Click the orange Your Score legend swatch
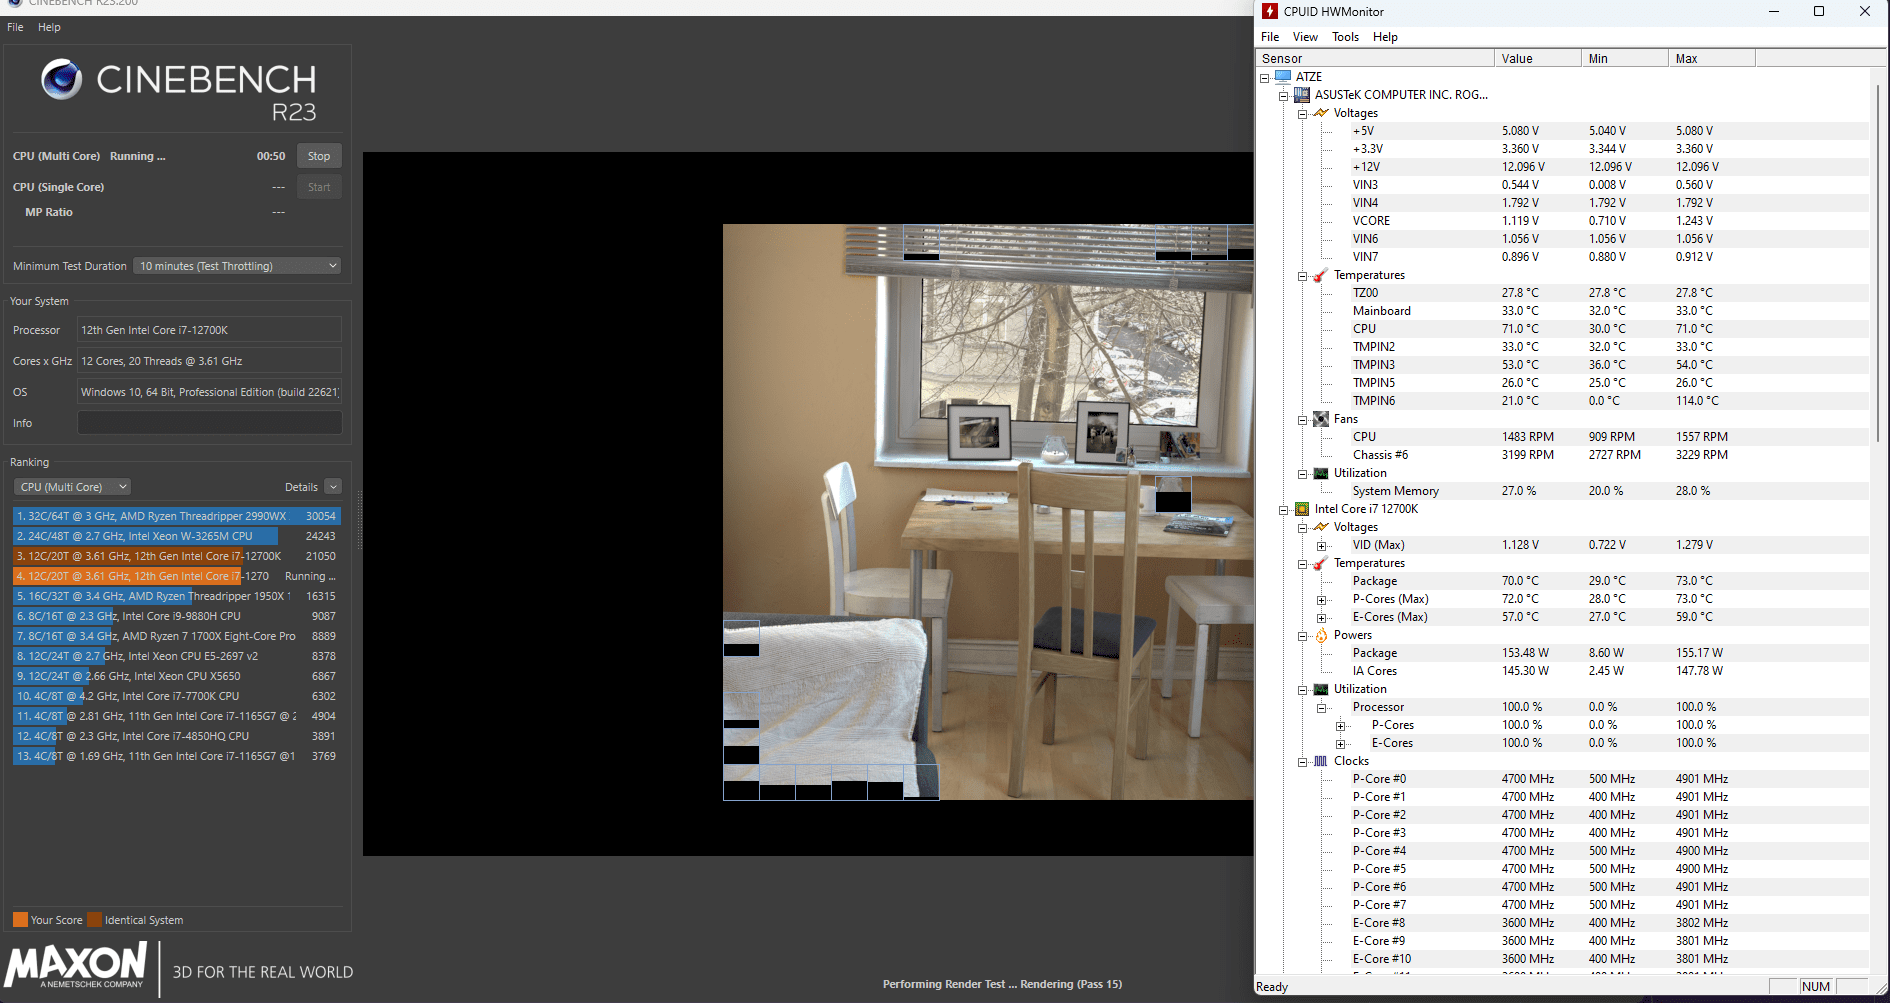 point(20,920)
